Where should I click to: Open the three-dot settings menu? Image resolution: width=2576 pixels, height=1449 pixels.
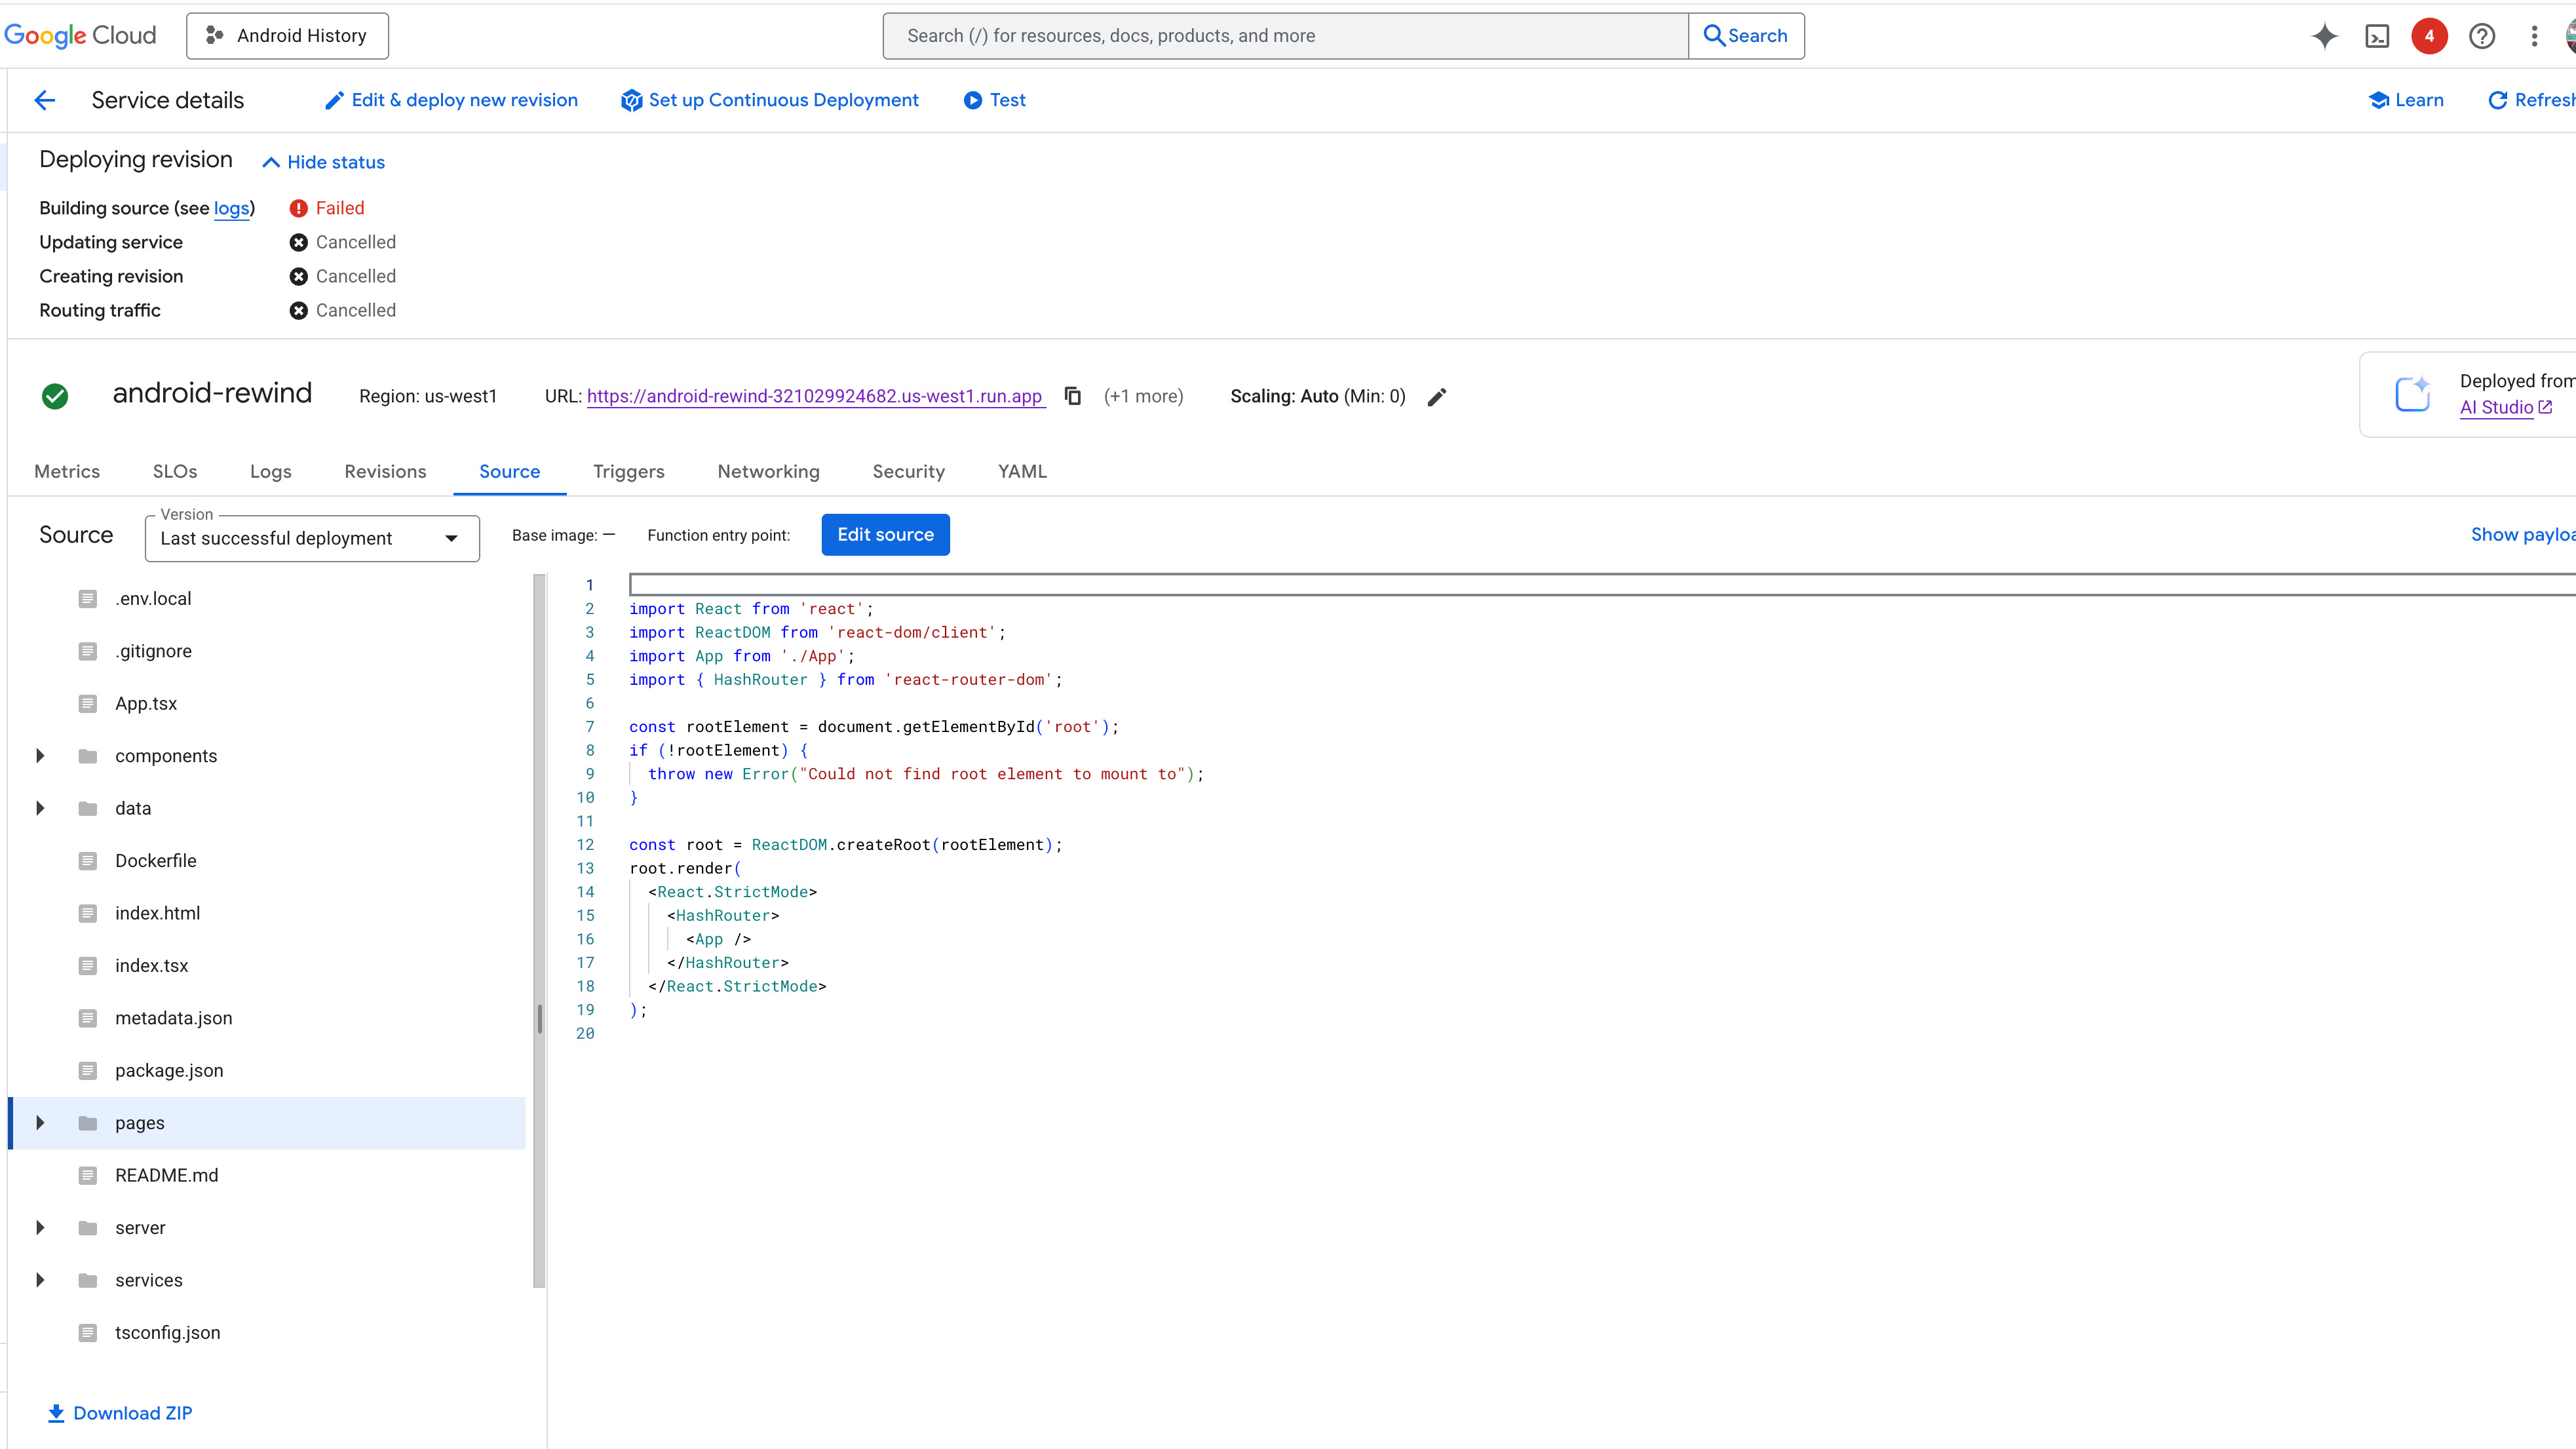[2534, 36]
